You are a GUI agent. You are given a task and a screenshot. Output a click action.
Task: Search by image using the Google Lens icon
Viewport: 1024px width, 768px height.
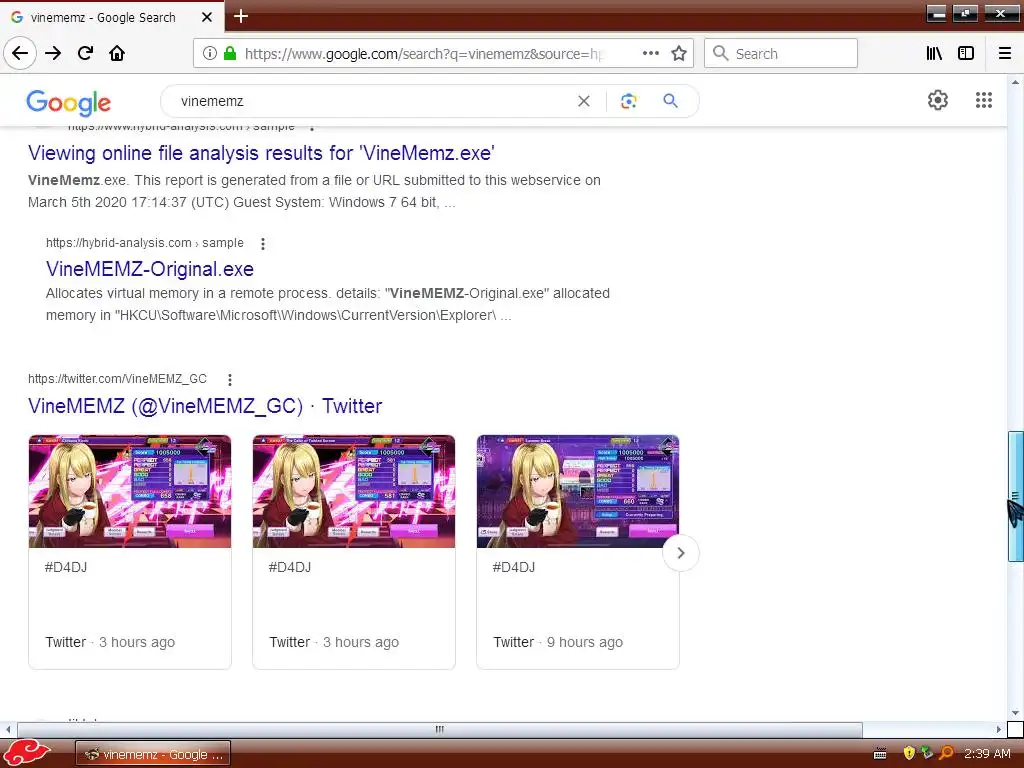[x=628, y=101]
